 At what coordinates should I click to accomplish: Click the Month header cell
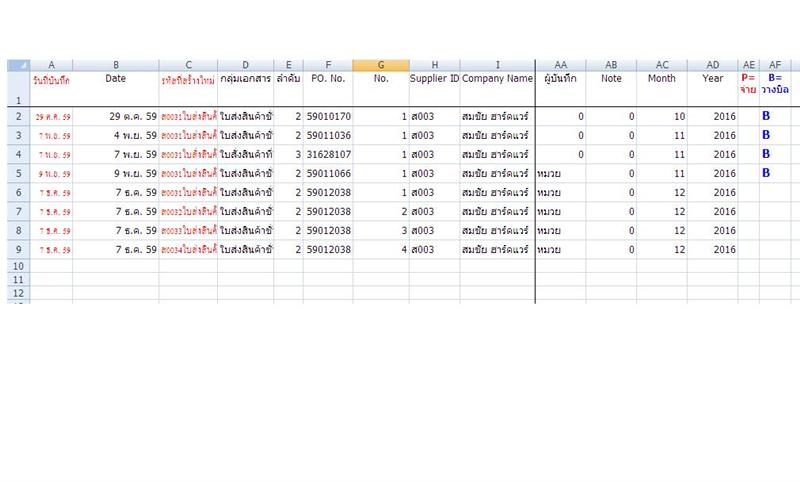click(661, 78)
